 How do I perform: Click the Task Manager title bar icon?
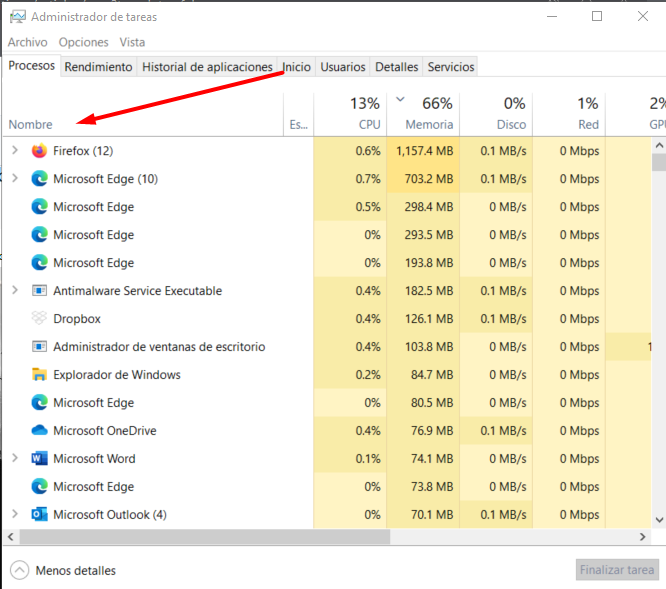point(18,17)
